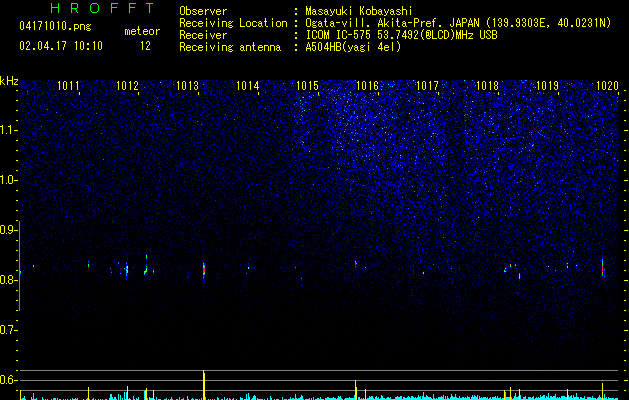The image size is (629, 400).
Task: Click the date stamp 02.04.17 10:10
Action: (x=61, y=46)
